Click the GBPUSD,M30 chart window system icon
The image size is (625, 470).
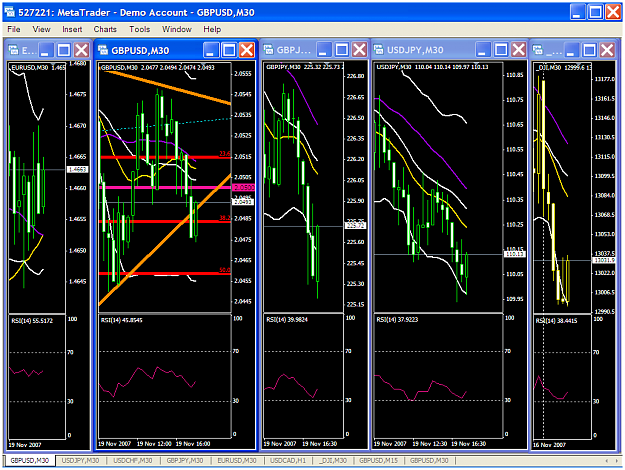tap(103, 50)
